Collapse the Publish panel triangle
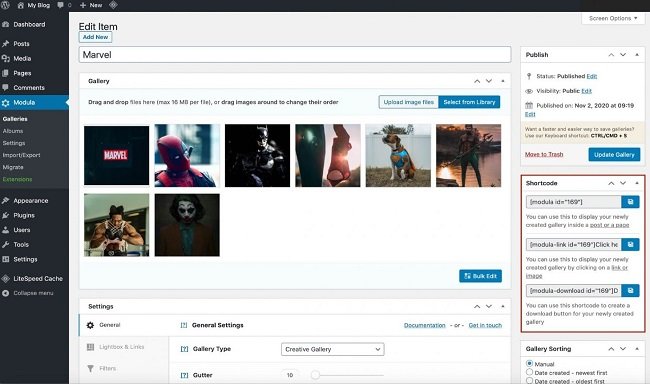 pyautogui.click(x=637, y=55)
